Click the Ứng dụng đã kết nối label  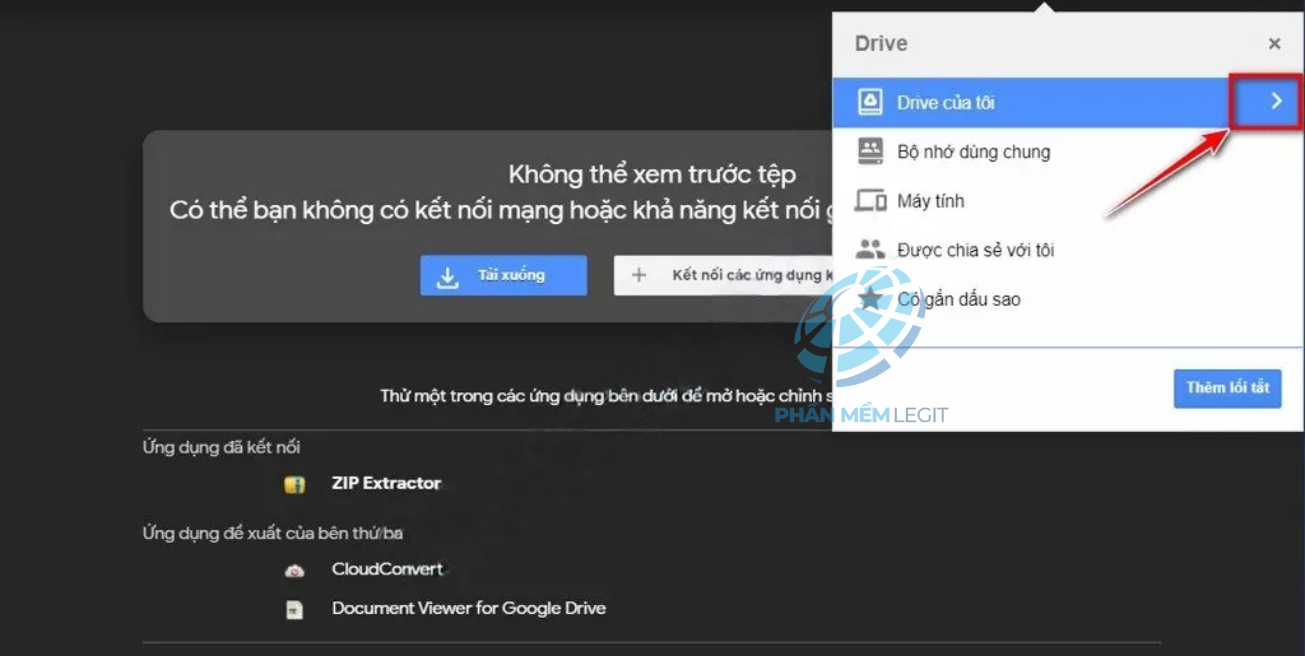coord(221,447)
